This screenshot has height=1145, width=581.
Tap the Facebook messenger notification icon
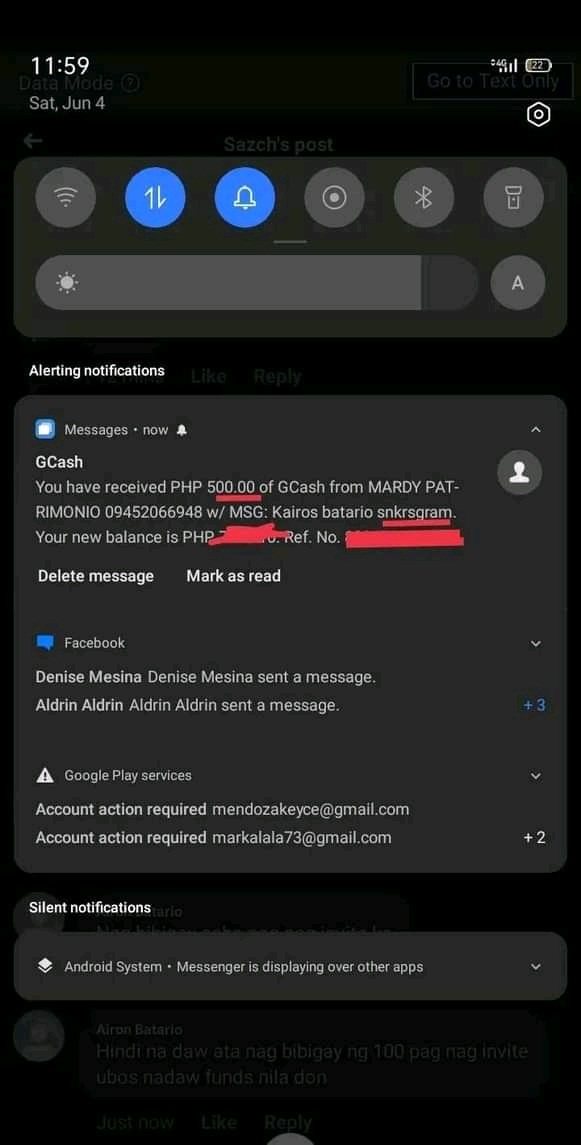point(45,643)
